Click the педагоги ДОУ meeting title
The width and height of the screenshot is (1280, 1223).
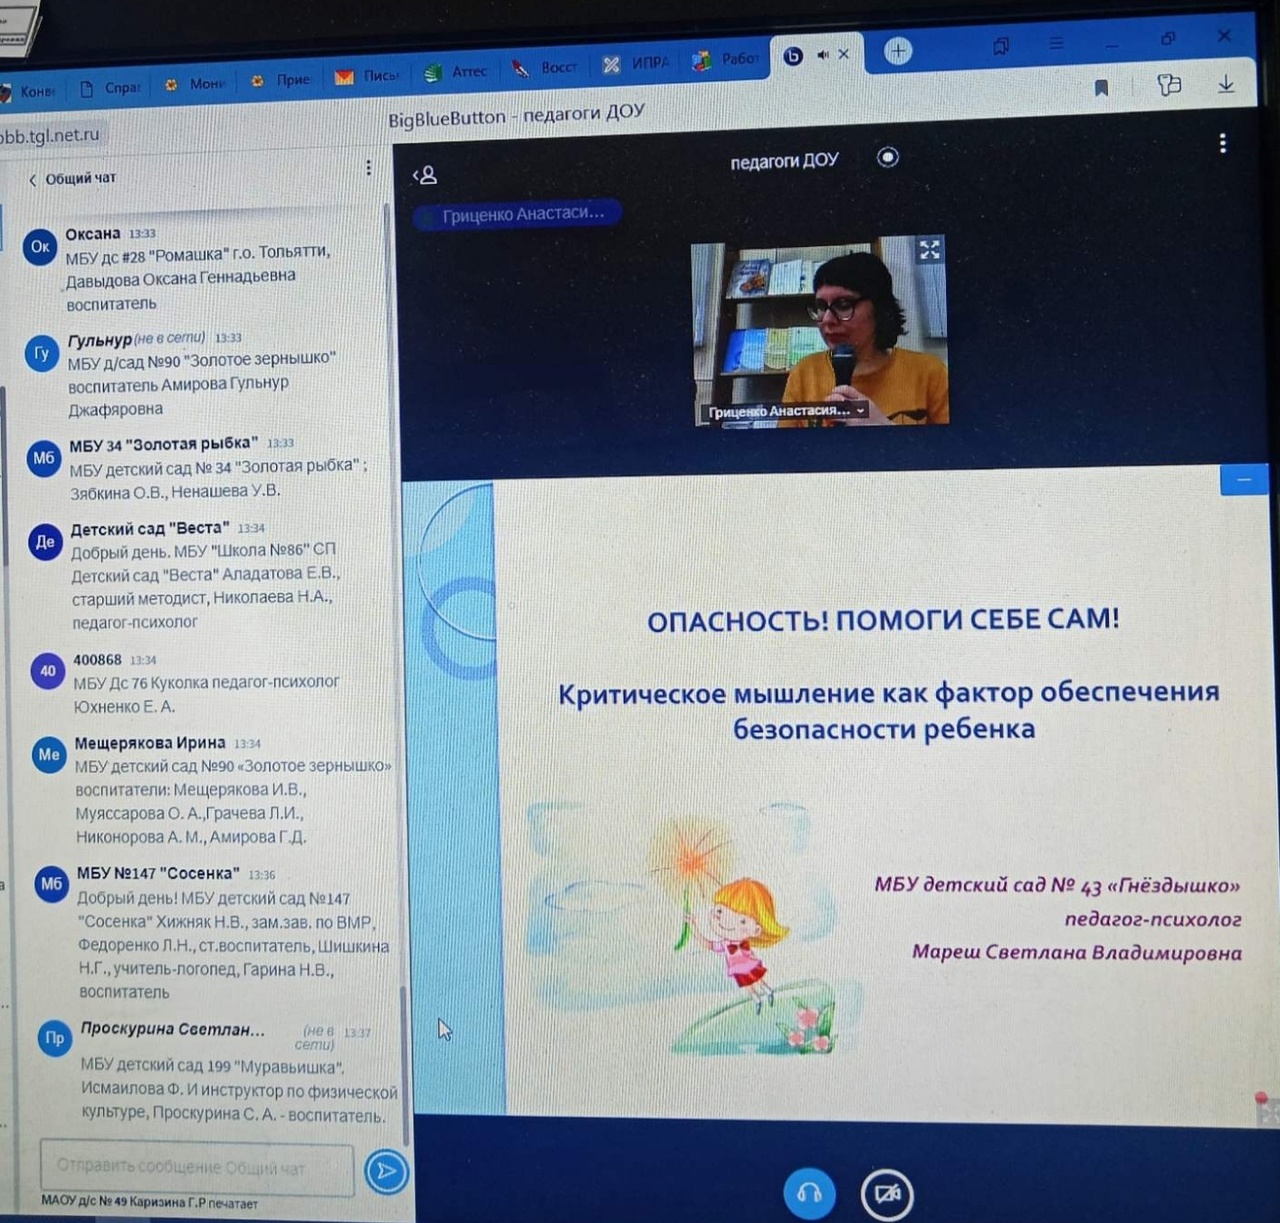coord(784,160)
